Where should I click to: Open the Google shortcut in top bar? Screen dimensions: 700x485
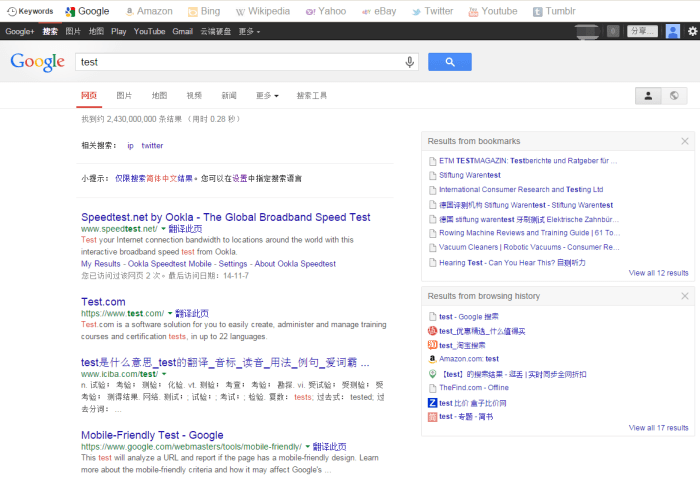coord(87,11)
